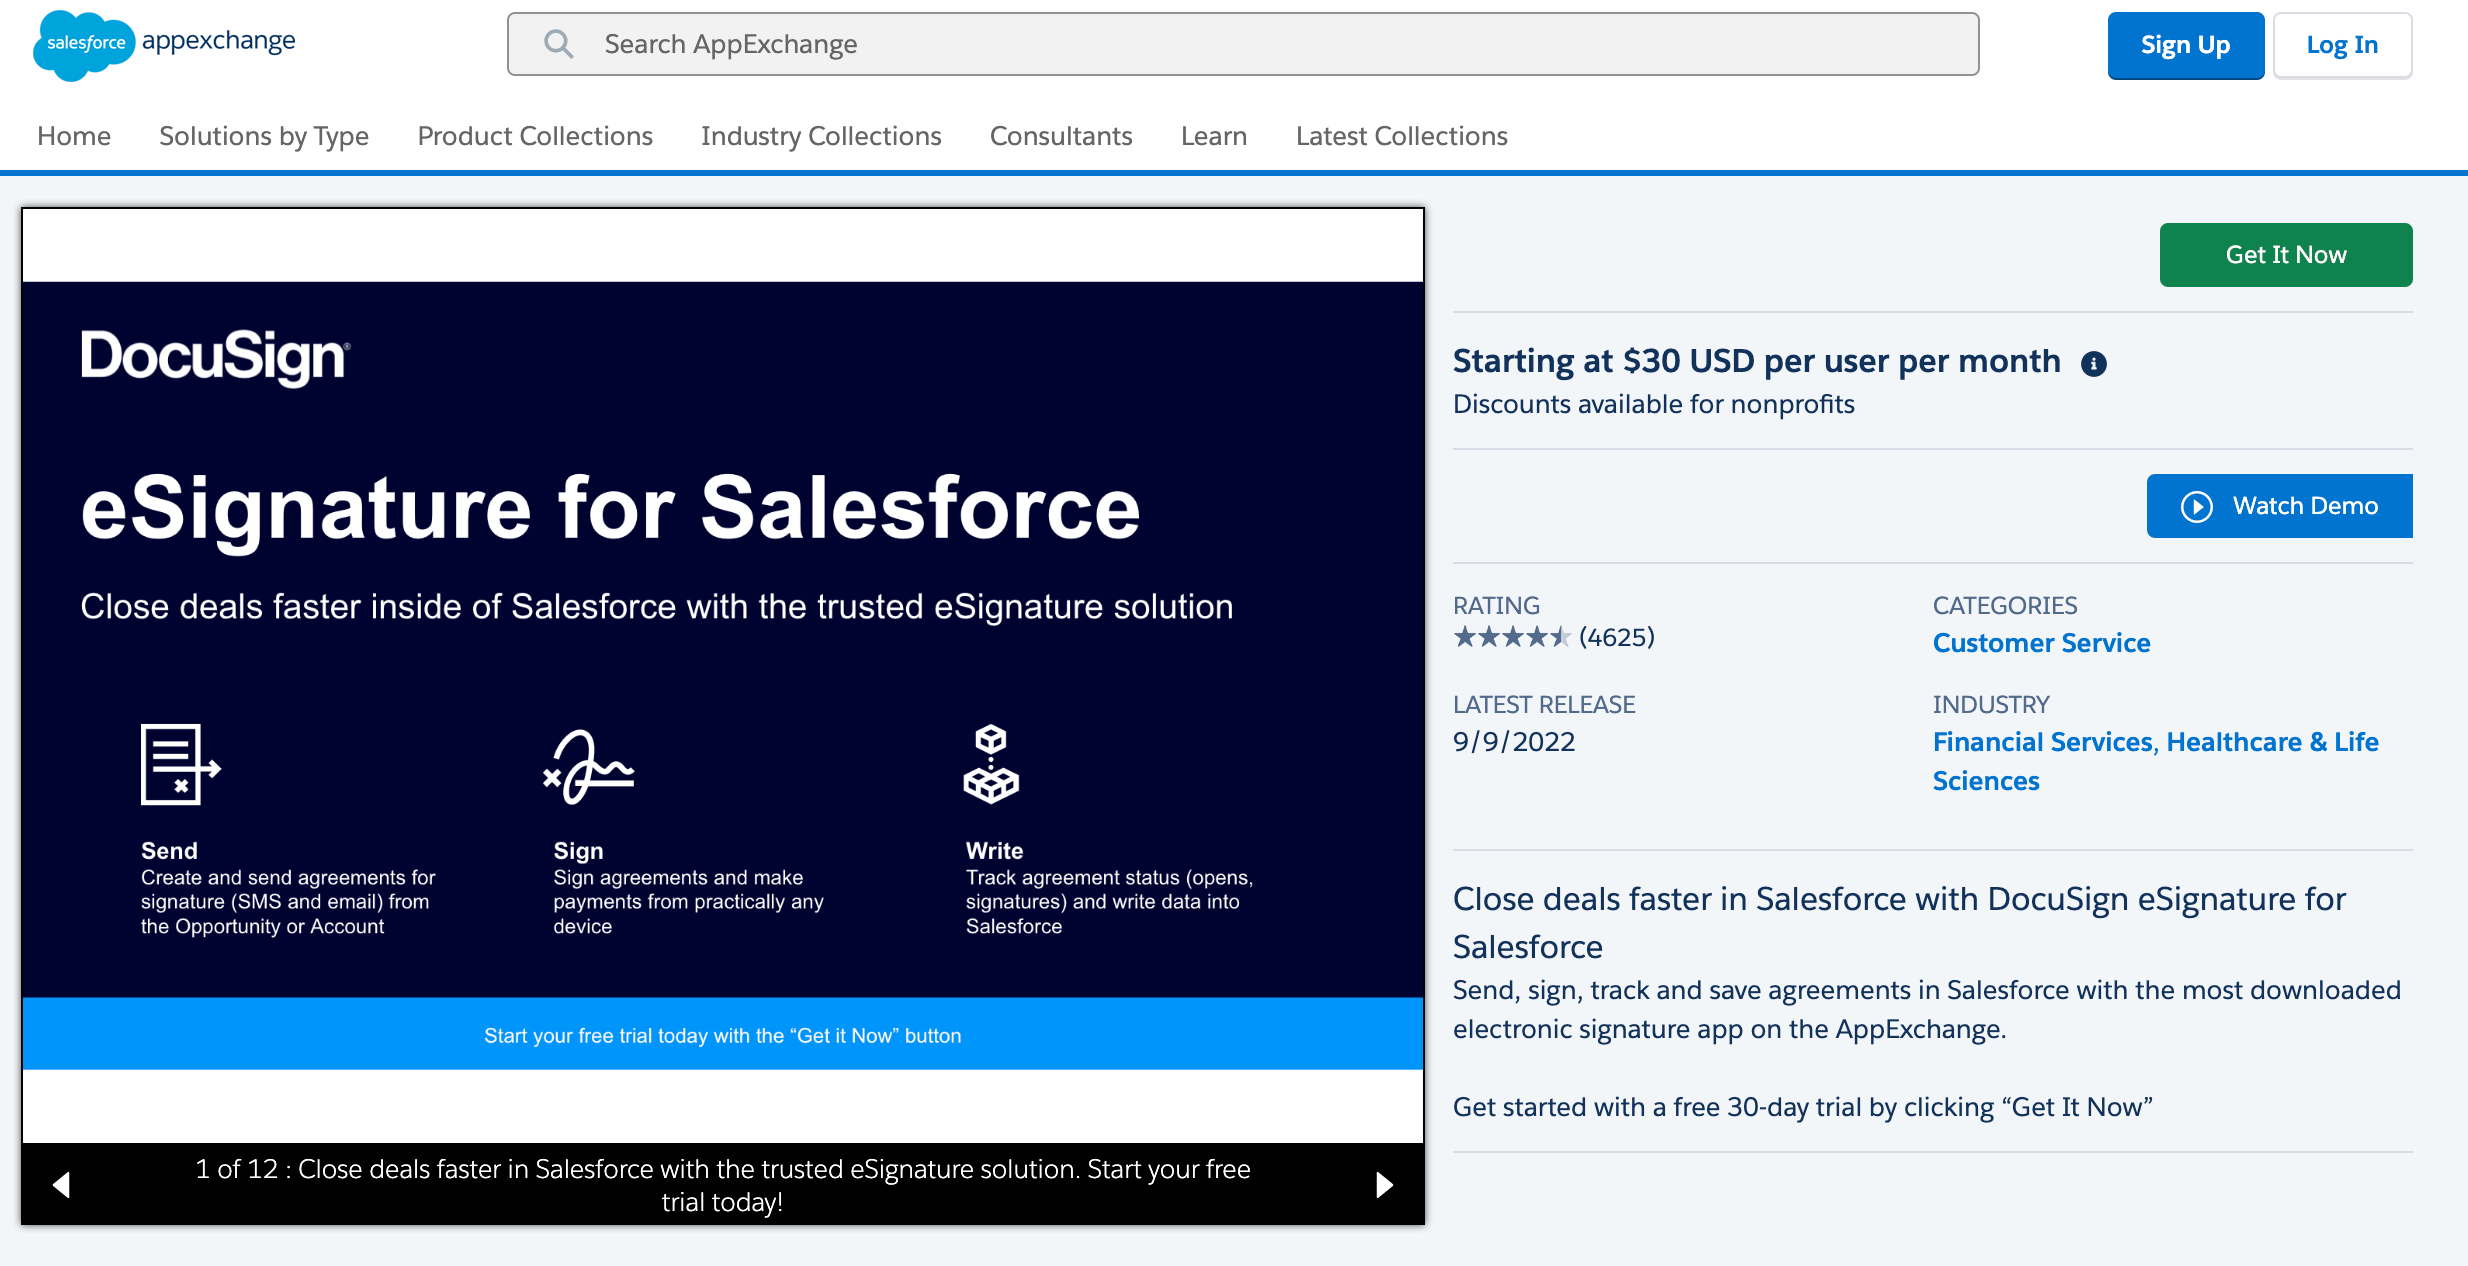The height and width of the screenshot is (1266, 2468).
Task: Click the Log In button
Action: 2342,45
